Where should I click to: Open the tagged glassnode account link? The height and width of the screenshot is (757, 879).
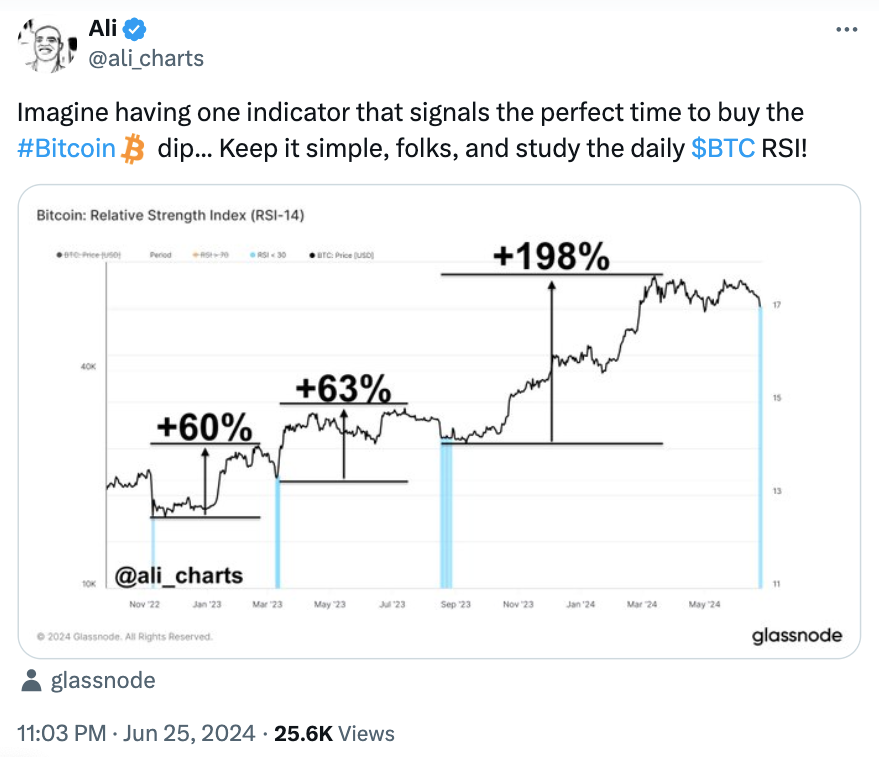[x=103, y=681]
